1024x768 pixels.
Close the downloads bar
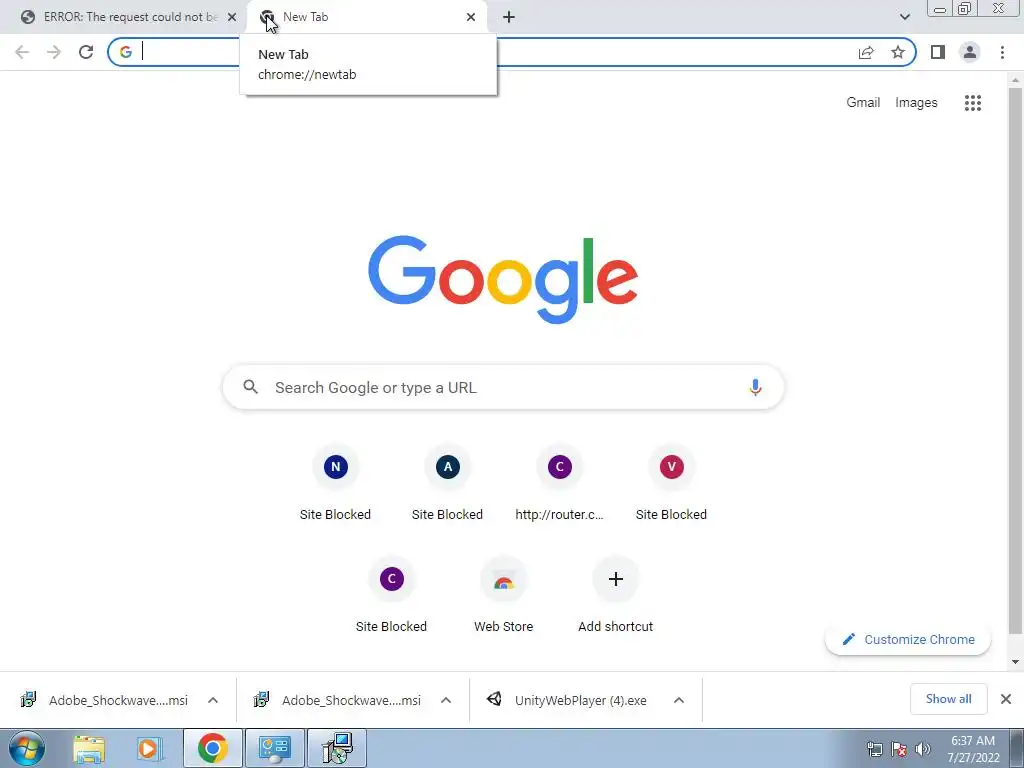tap(1006, 699)
